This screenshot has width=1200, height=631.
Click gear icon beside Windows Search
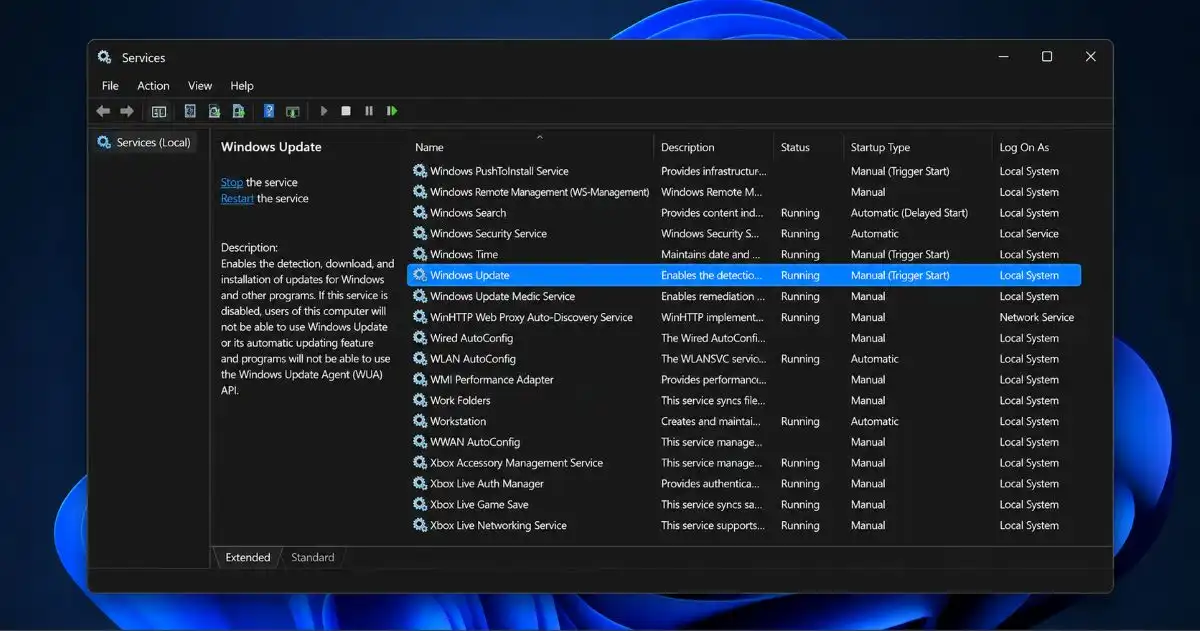coord(420,213)
